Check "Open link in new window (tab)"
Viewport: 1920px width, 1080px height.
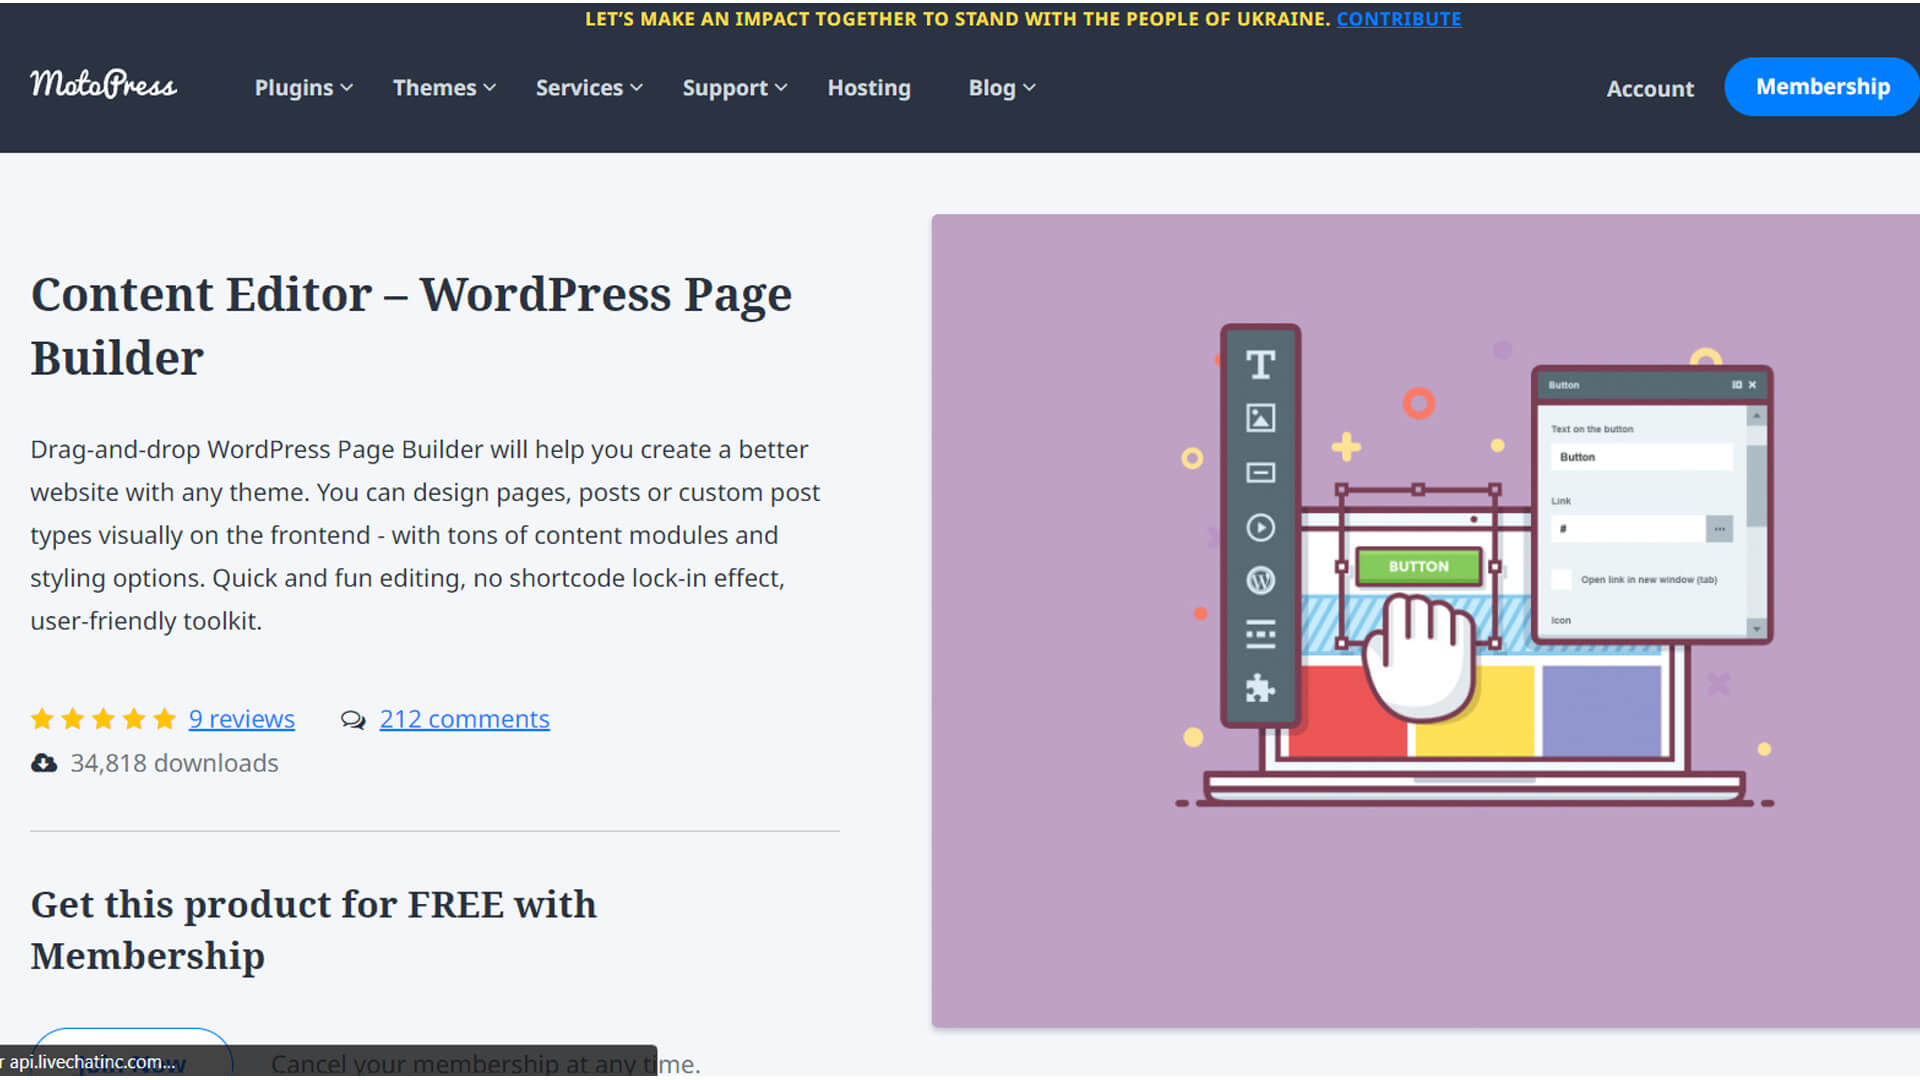coord(1560,579)
